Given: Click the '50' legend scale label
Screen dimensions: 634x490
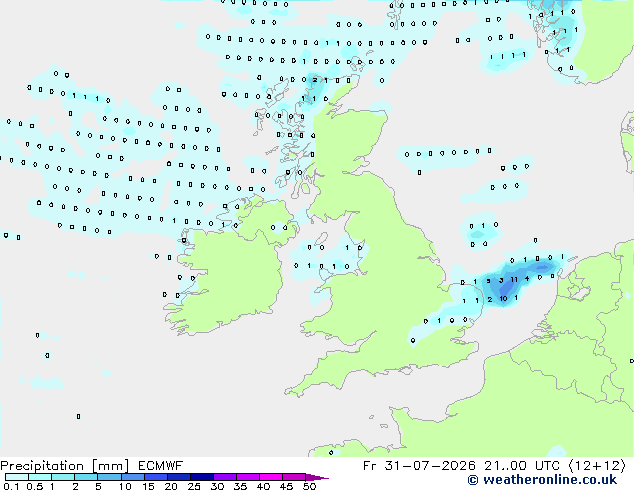Looking at the screenshot, I should 309,486.
